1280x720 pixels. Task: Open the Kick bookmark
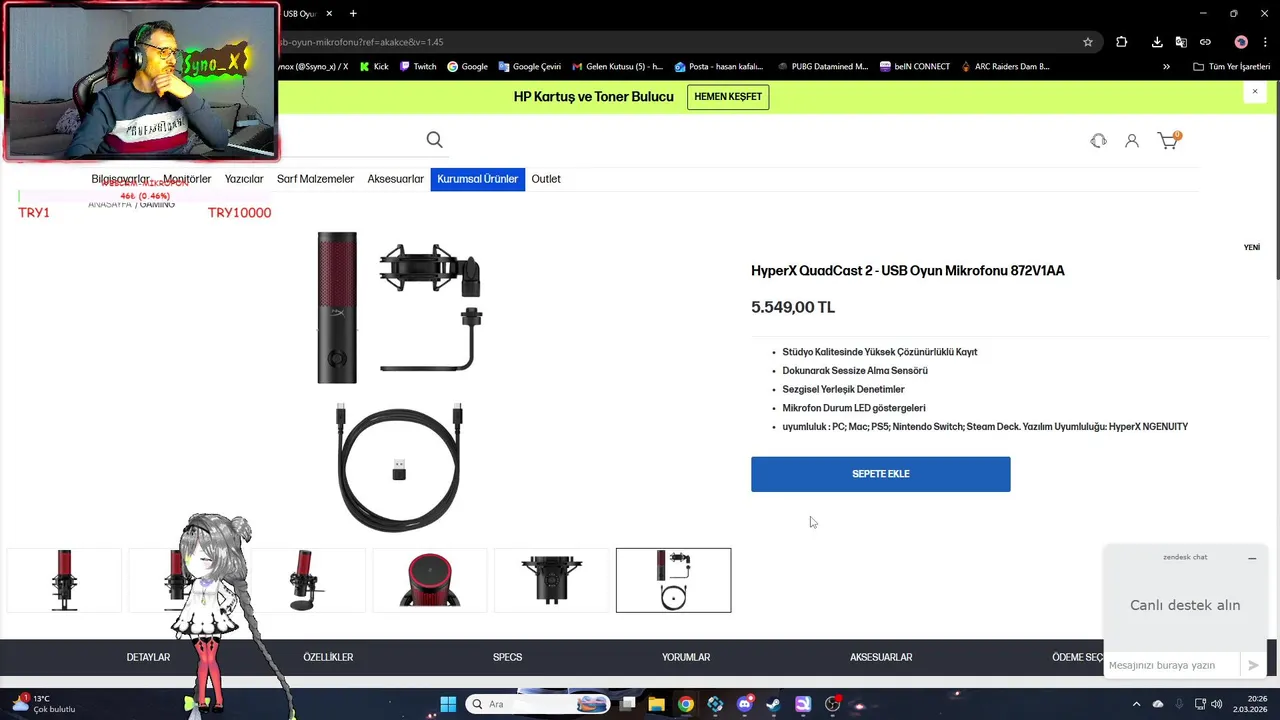tap(373, 67)
